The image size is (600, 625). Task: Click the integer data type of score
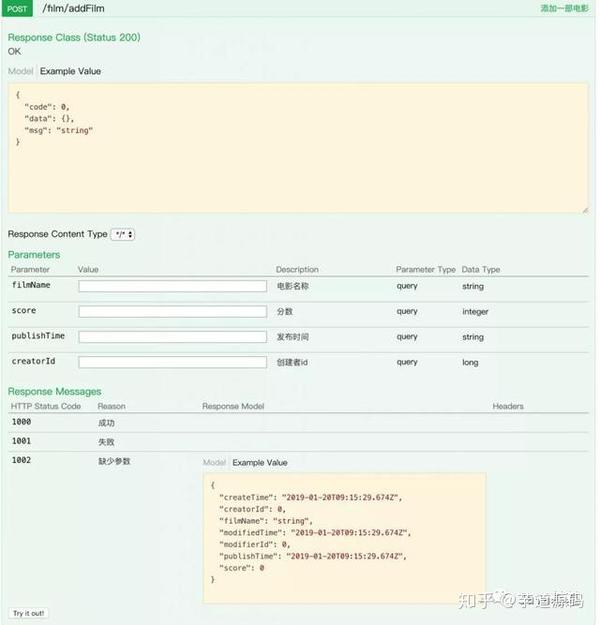click(475, 312)
